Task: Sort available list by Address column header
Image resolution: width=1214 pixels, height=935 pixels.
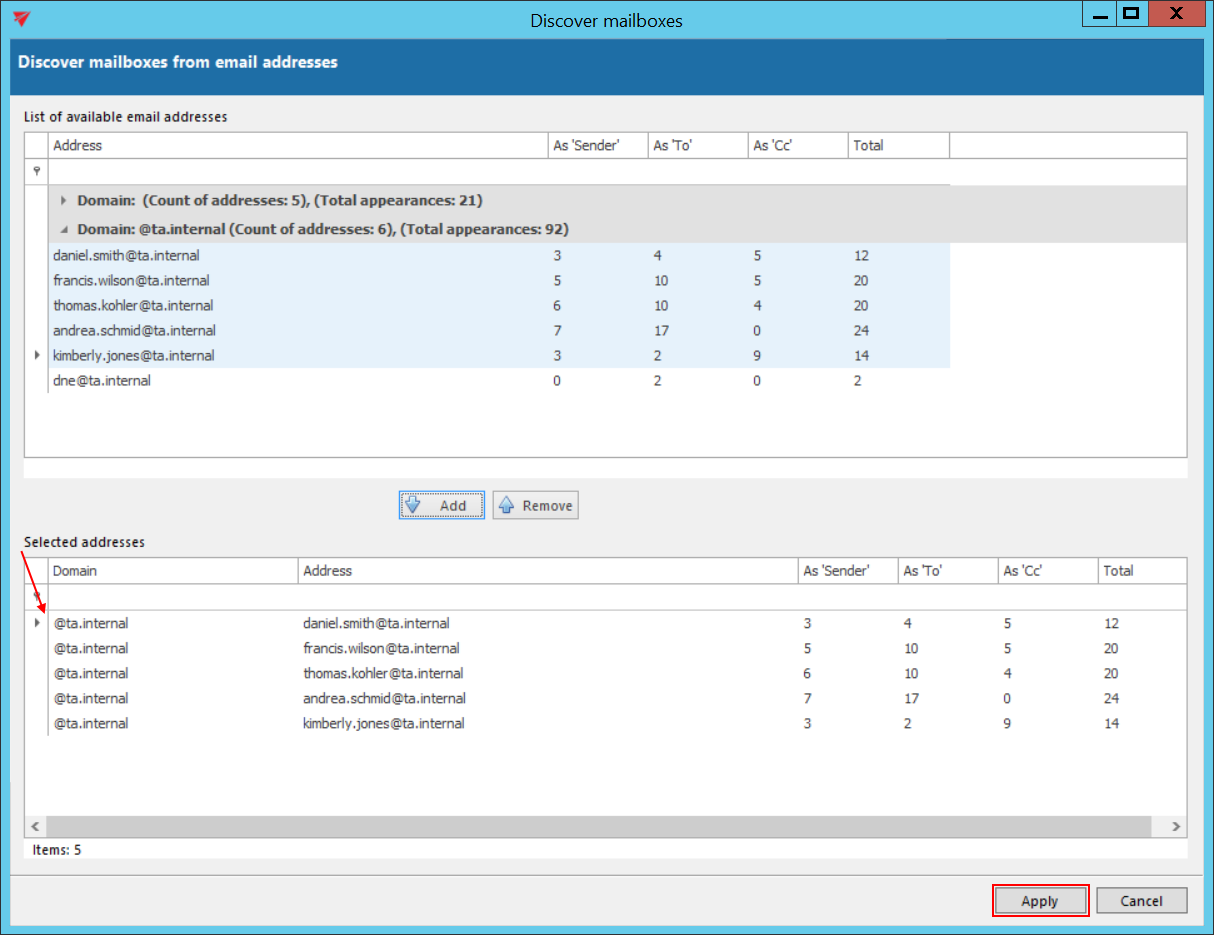Action: coord(297,145)
